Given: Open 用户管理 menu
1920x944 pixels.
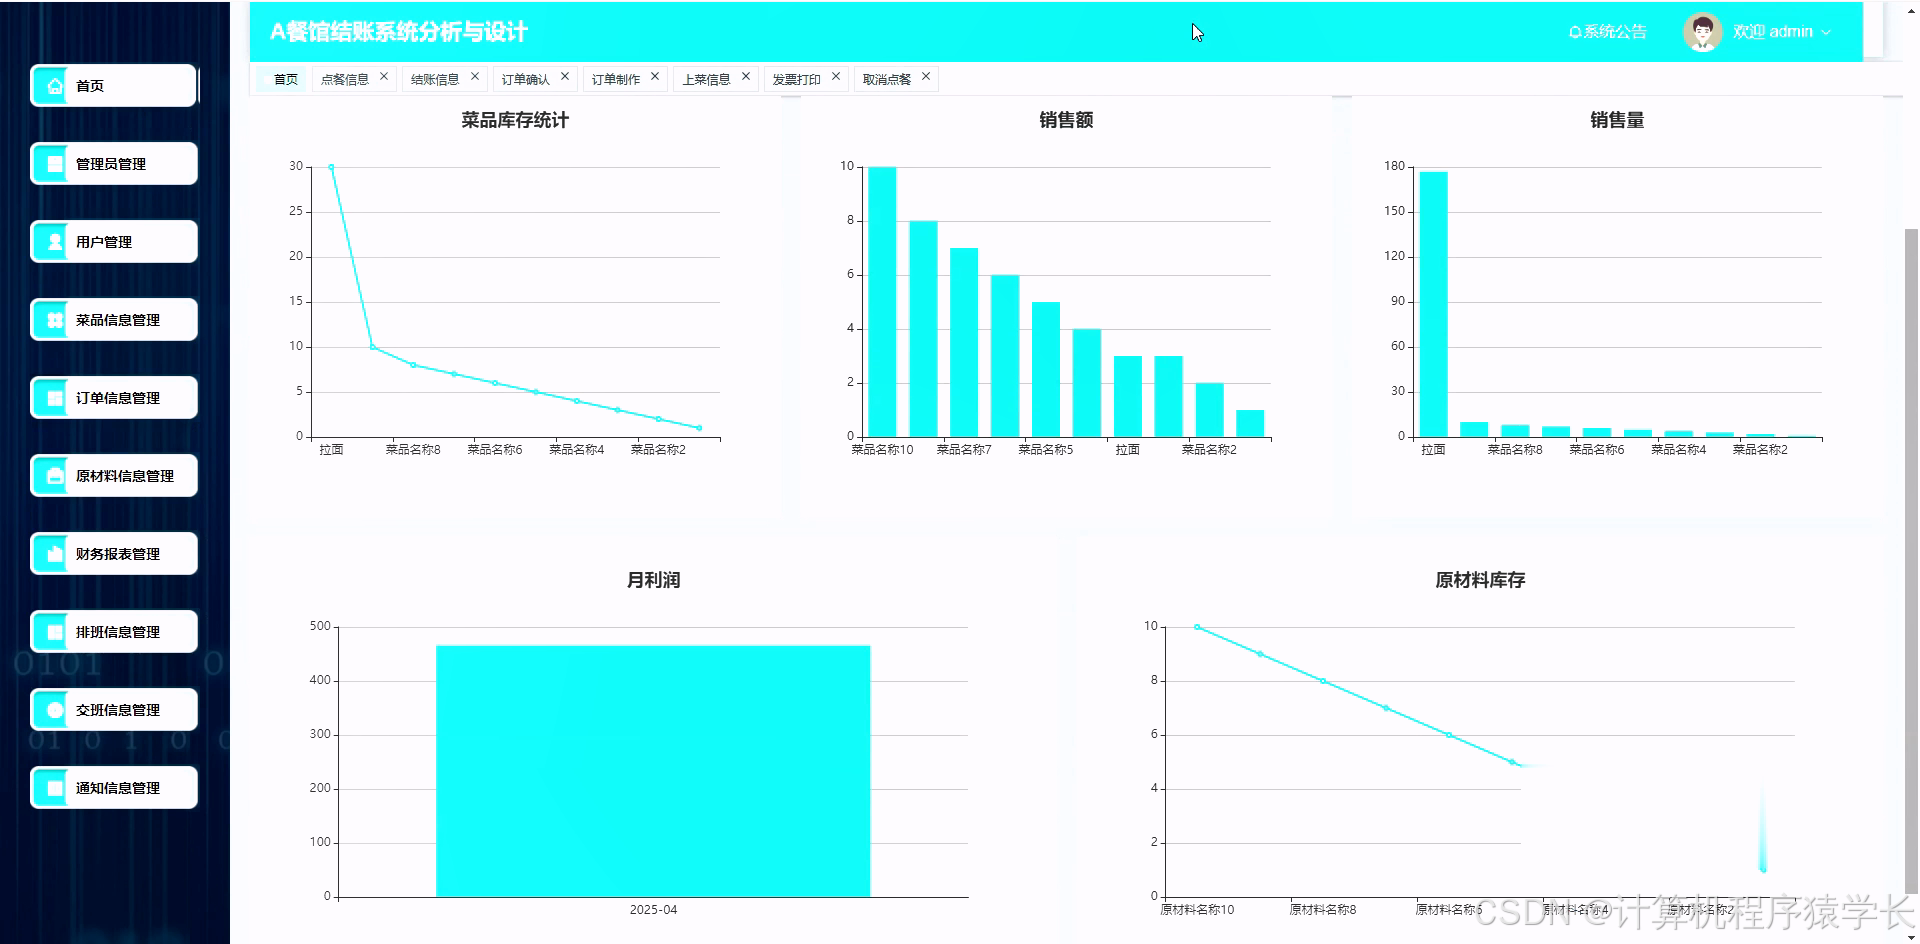Looking at the screenshot, I should coord(114,242).
